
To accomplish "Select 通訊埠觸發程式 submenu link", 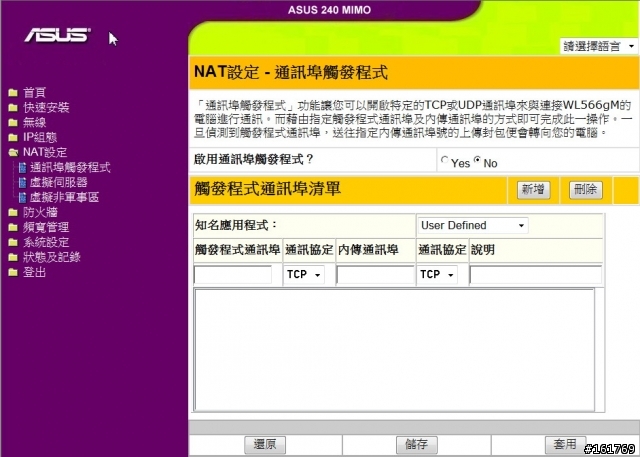I will click(x=70, y=168).
